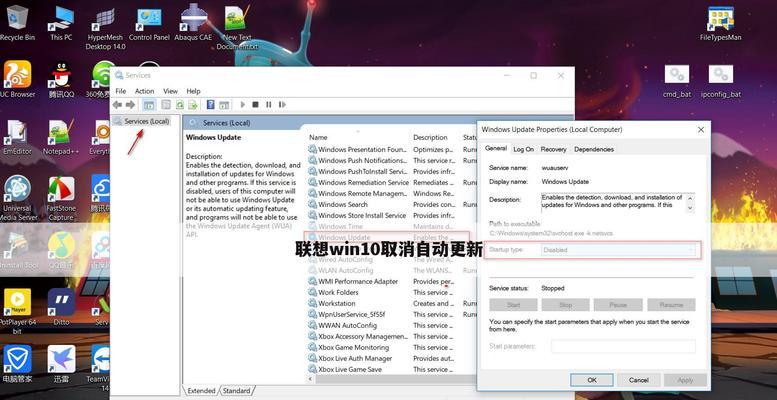Screen dimensions: 777x400
Task: Click the Start Service play icon
Action: [243, 105]
